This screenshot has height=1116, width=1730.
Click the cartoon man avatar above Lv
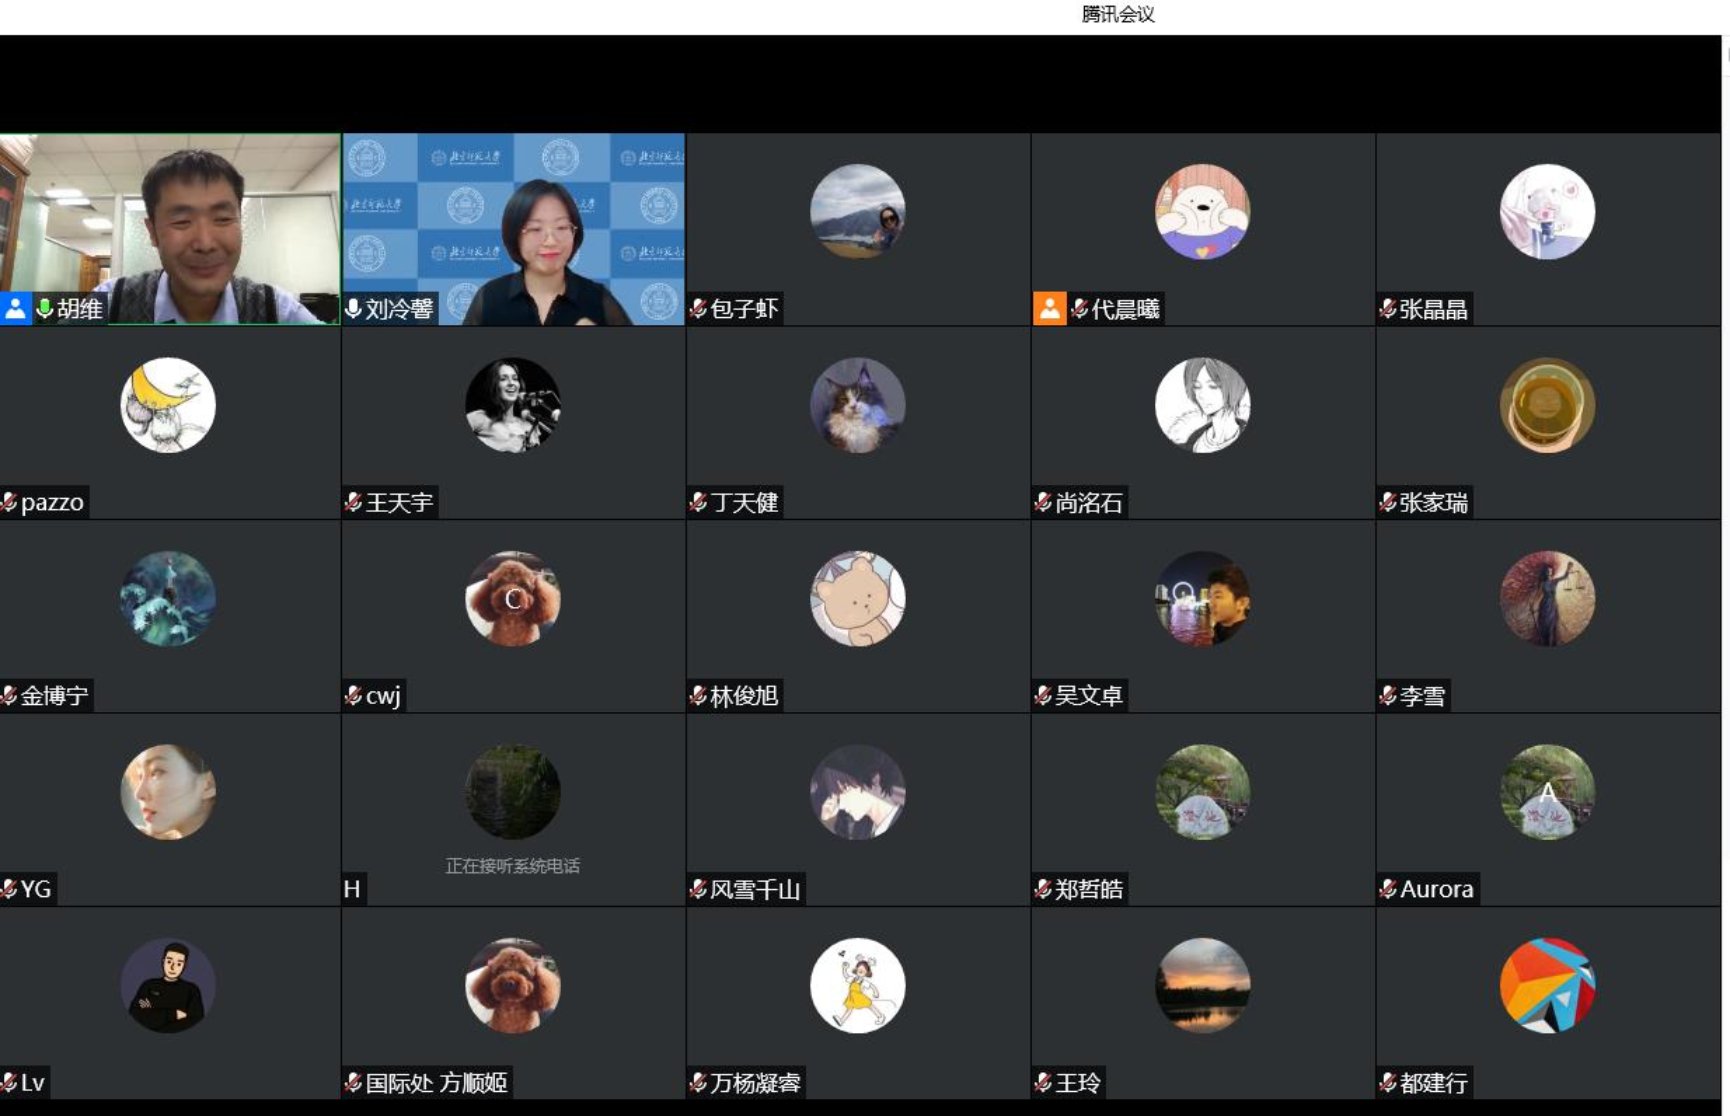point(167,985)
